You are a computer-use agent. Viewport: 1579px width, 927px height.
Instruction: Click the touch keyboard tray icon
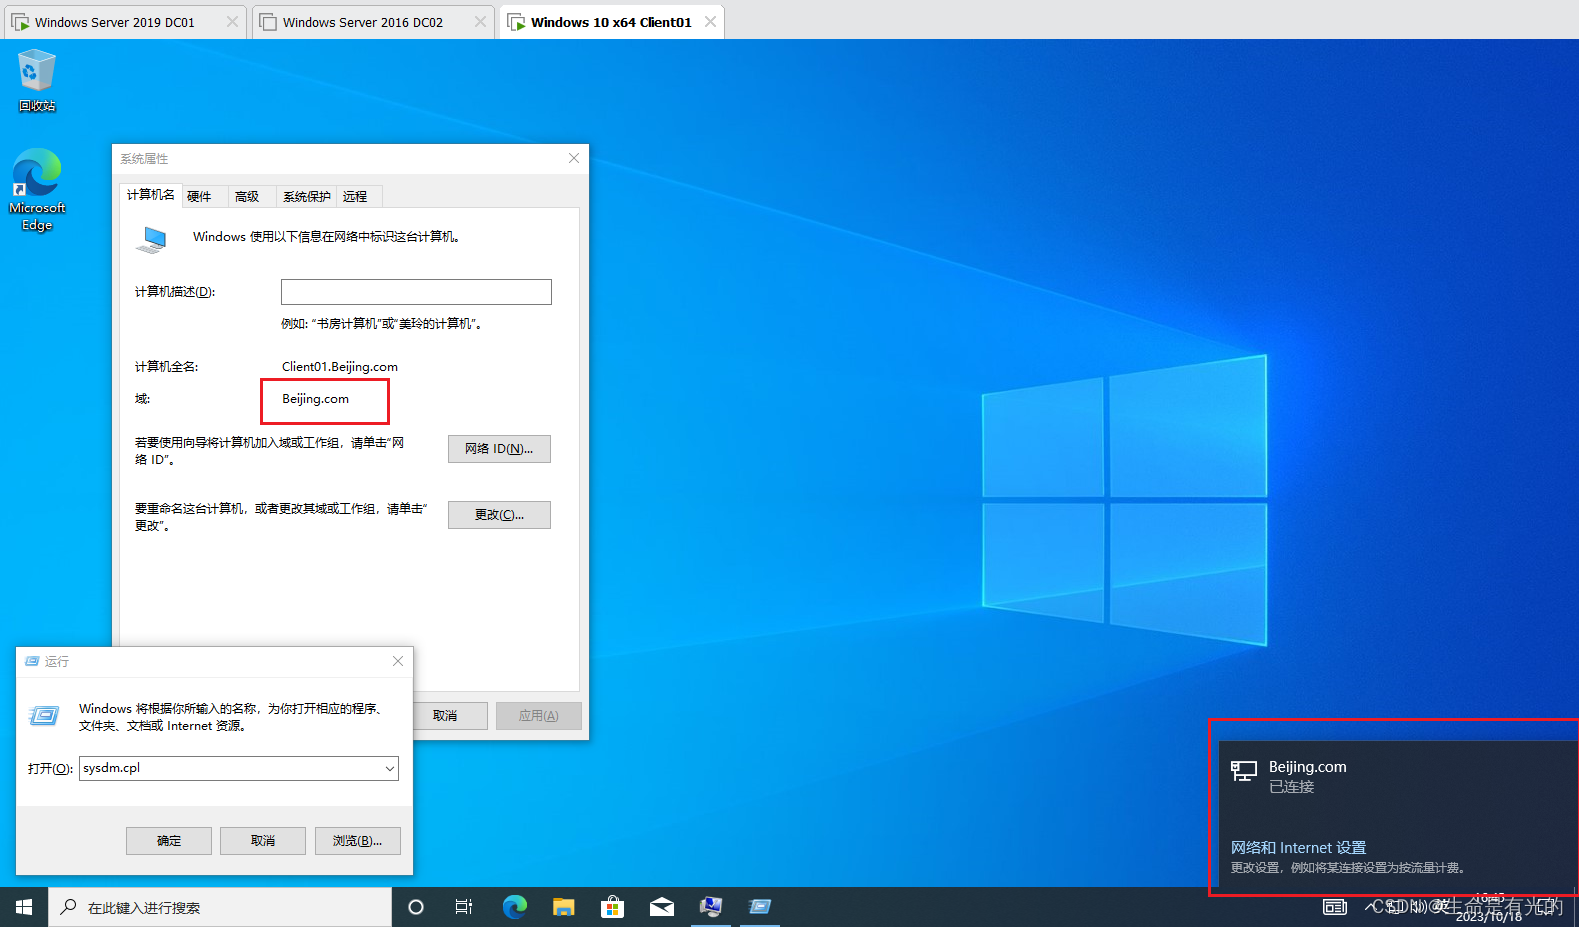click(1335, 907)
